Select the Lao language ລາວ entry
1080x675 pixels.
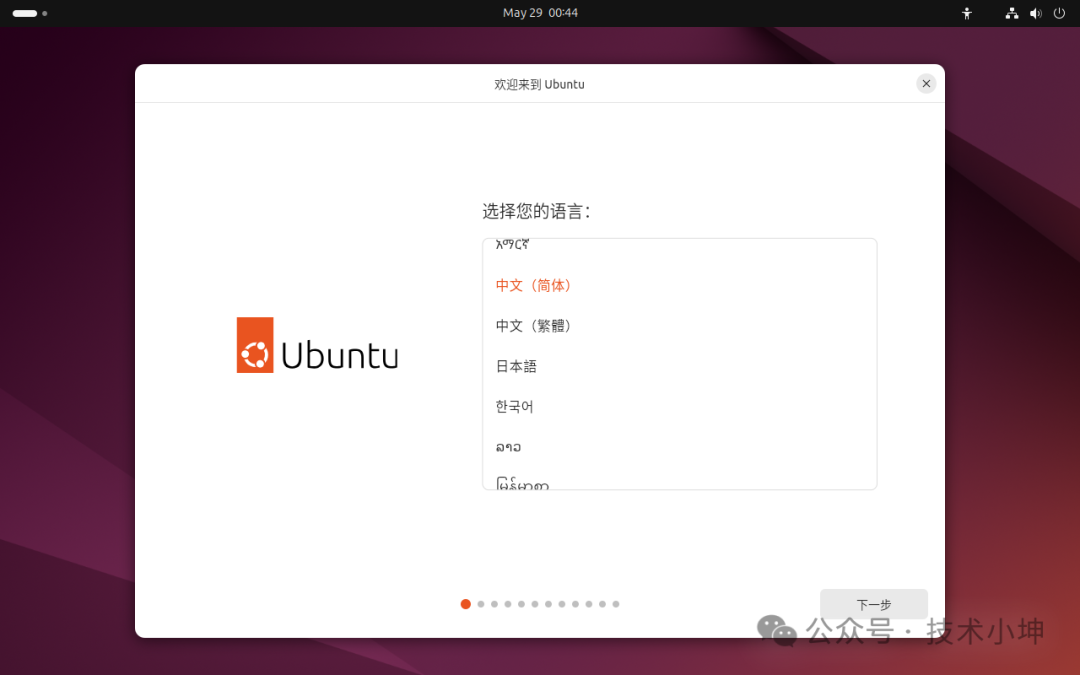point(508,447)
